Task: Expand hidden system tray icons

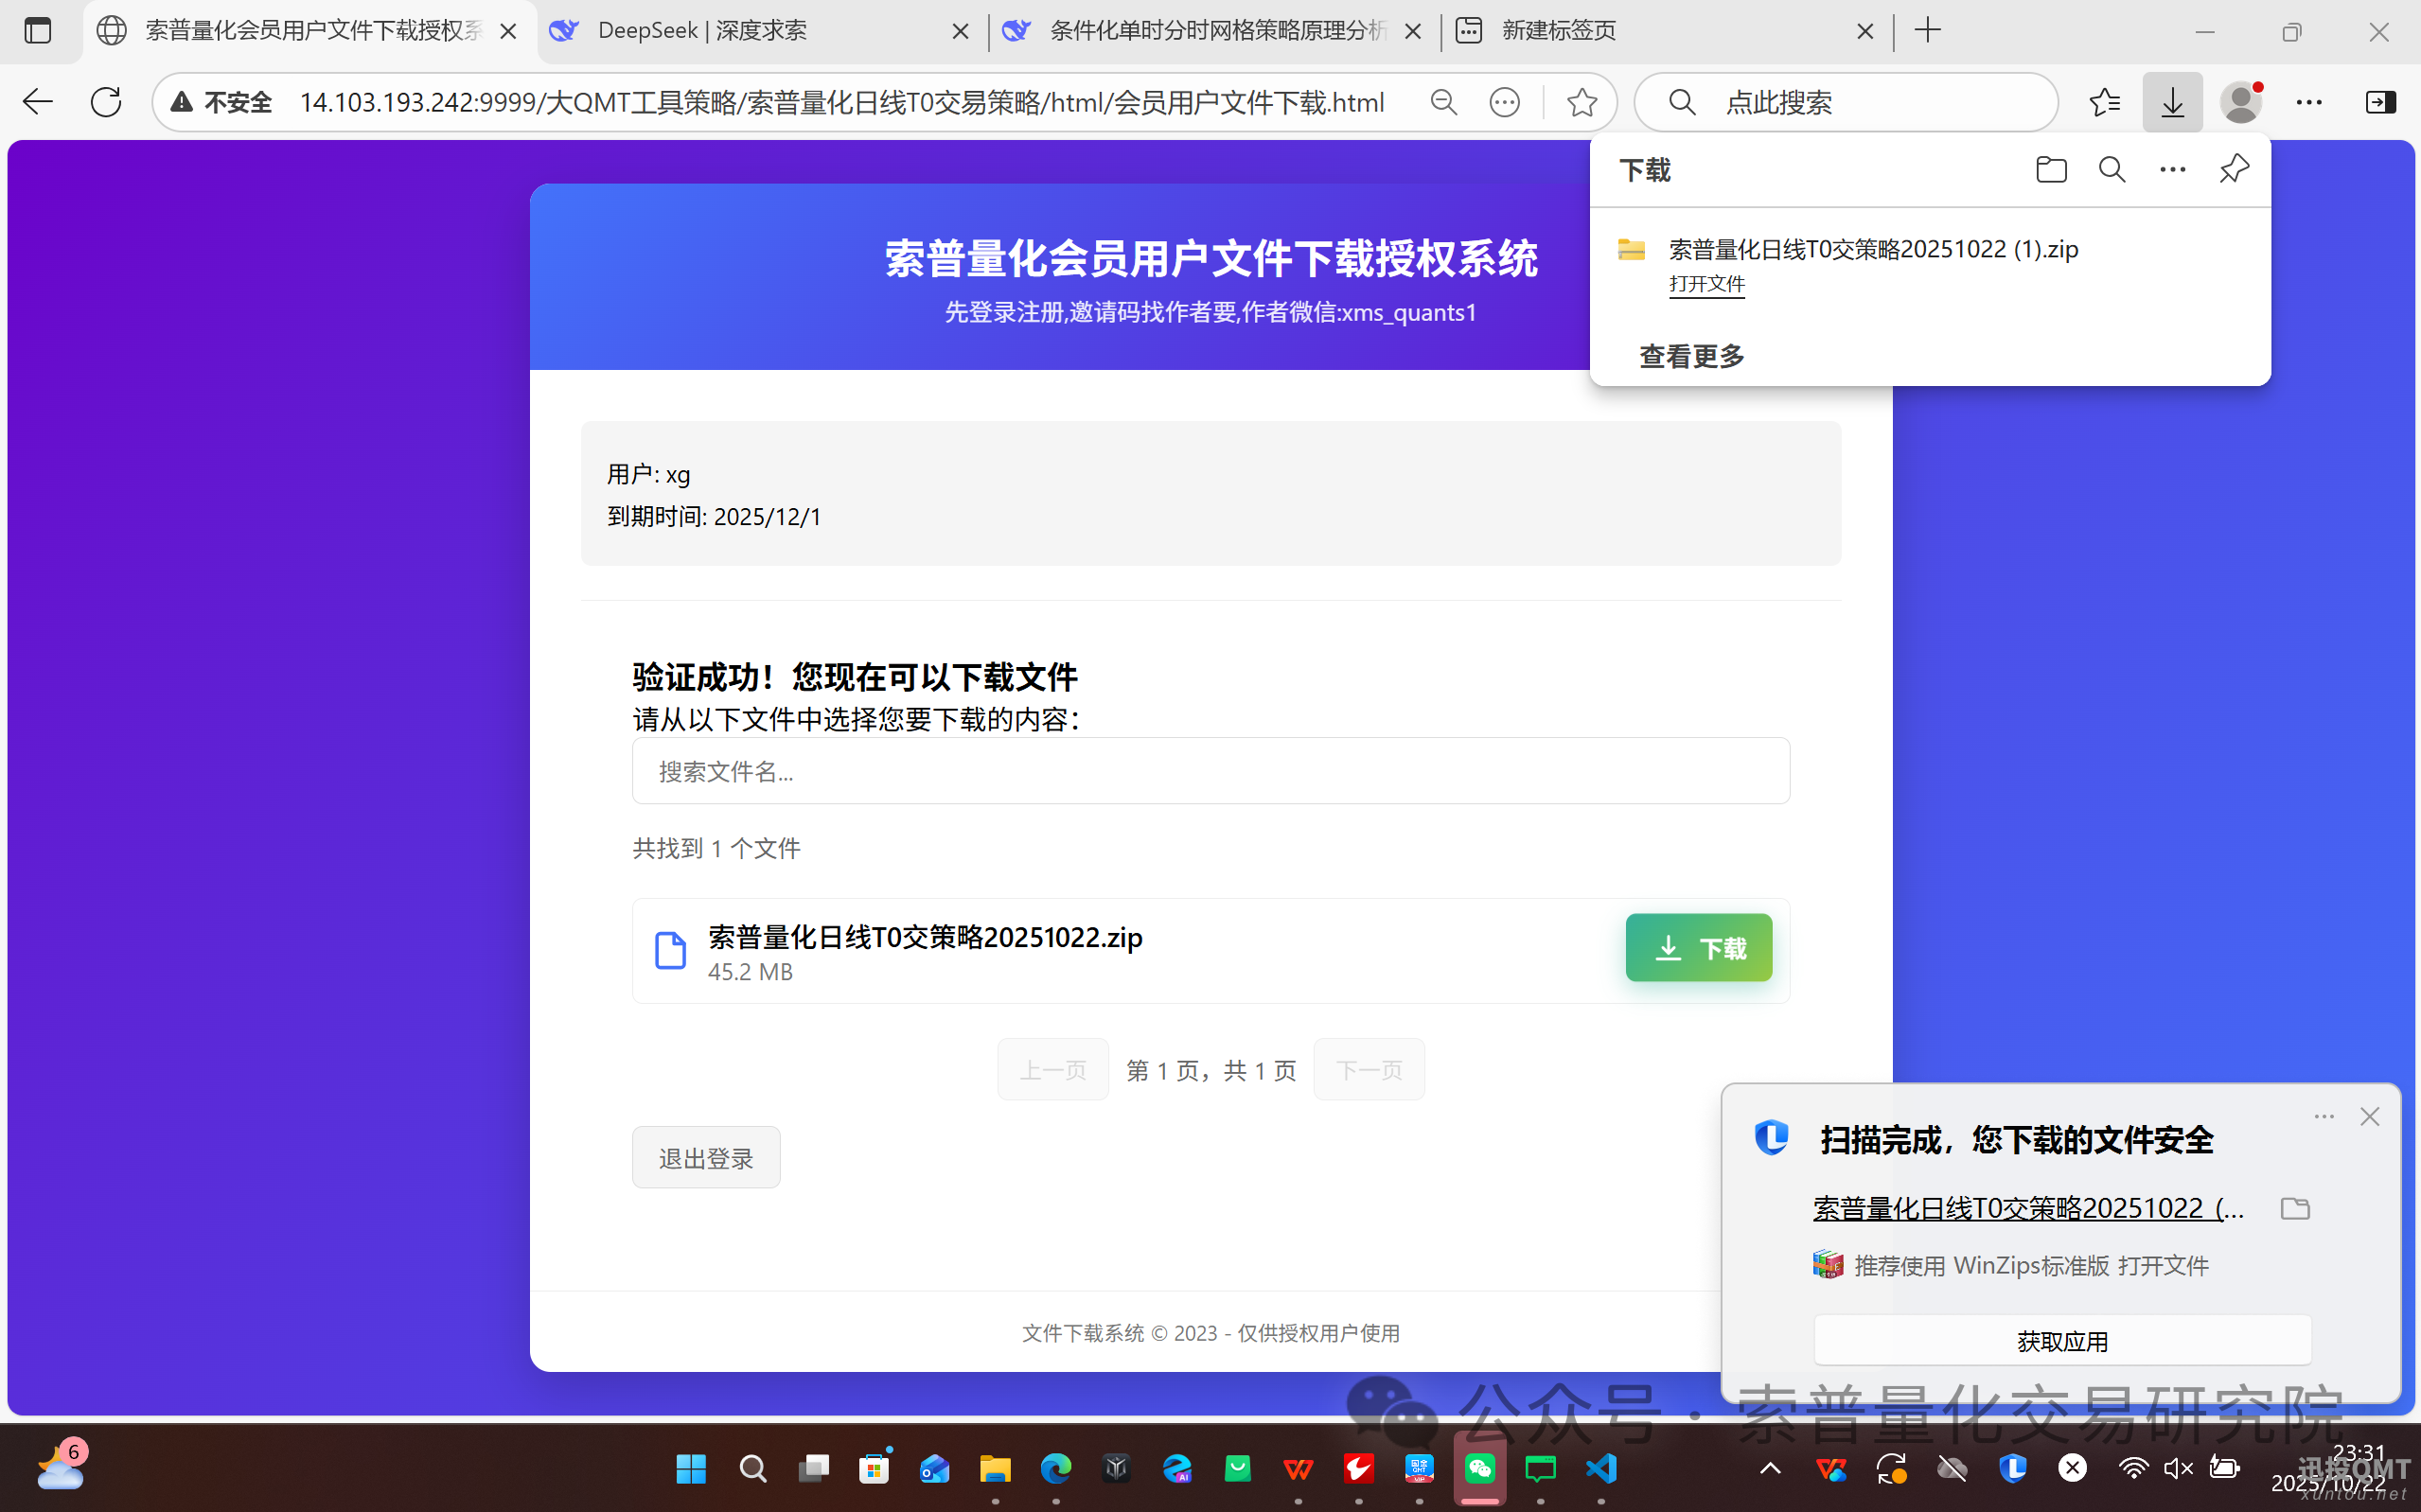Action: (x=1770, y=1468)
